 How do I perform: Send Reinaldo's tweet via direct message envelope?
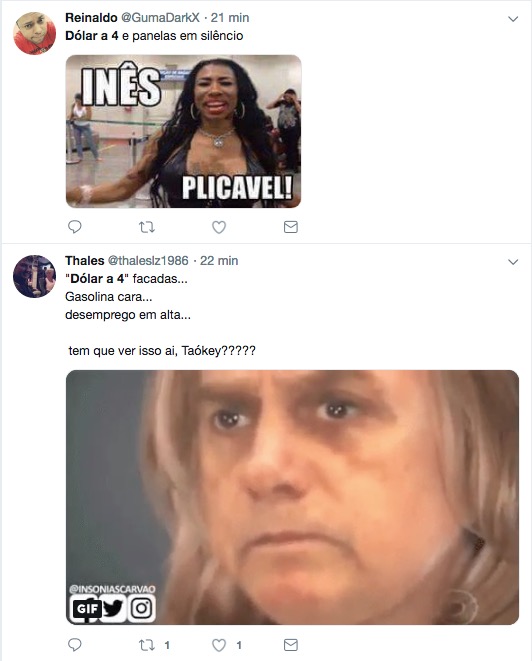point(291,227)
